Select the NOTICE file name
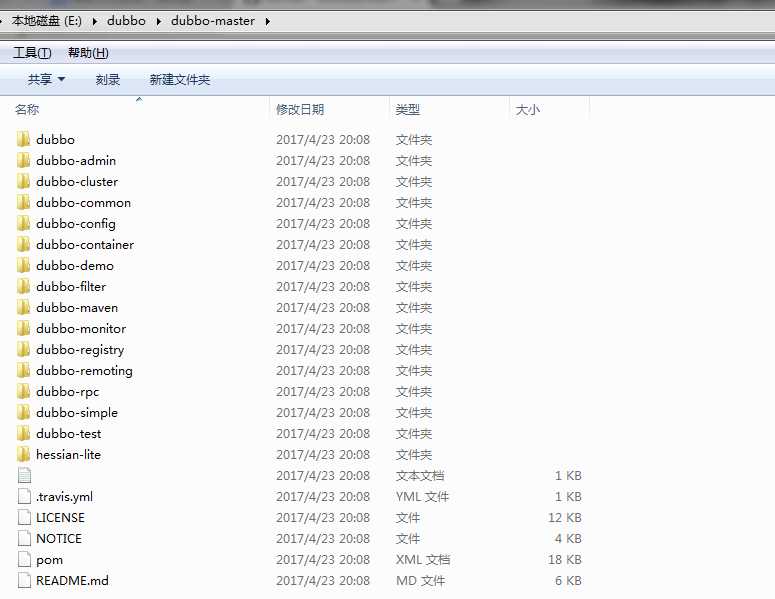 [59, 539]
